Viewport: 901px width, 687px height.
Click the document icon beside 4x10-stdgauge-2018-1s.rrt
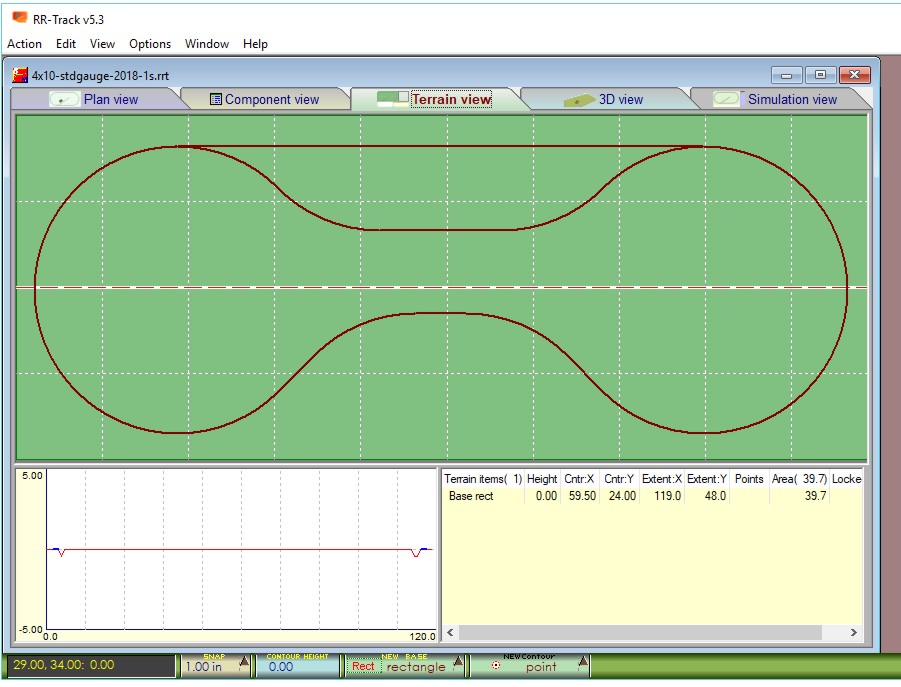[x=21, y=74]
